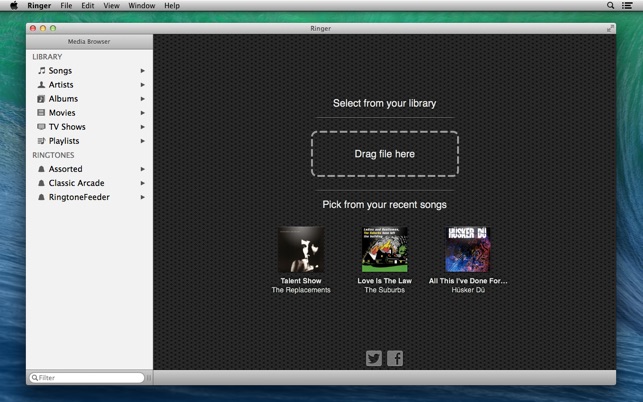Expand the Classic Arcade arrow

point(143,183)
